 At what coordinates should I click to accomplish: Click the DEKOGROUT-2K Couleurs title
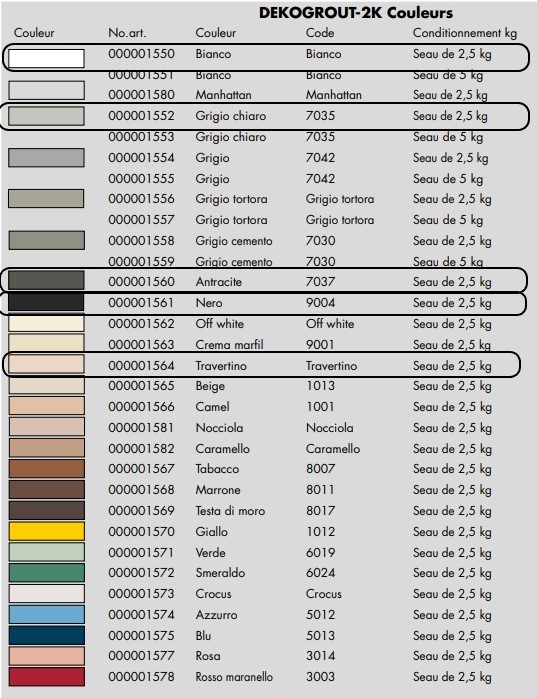coord(356,12)
